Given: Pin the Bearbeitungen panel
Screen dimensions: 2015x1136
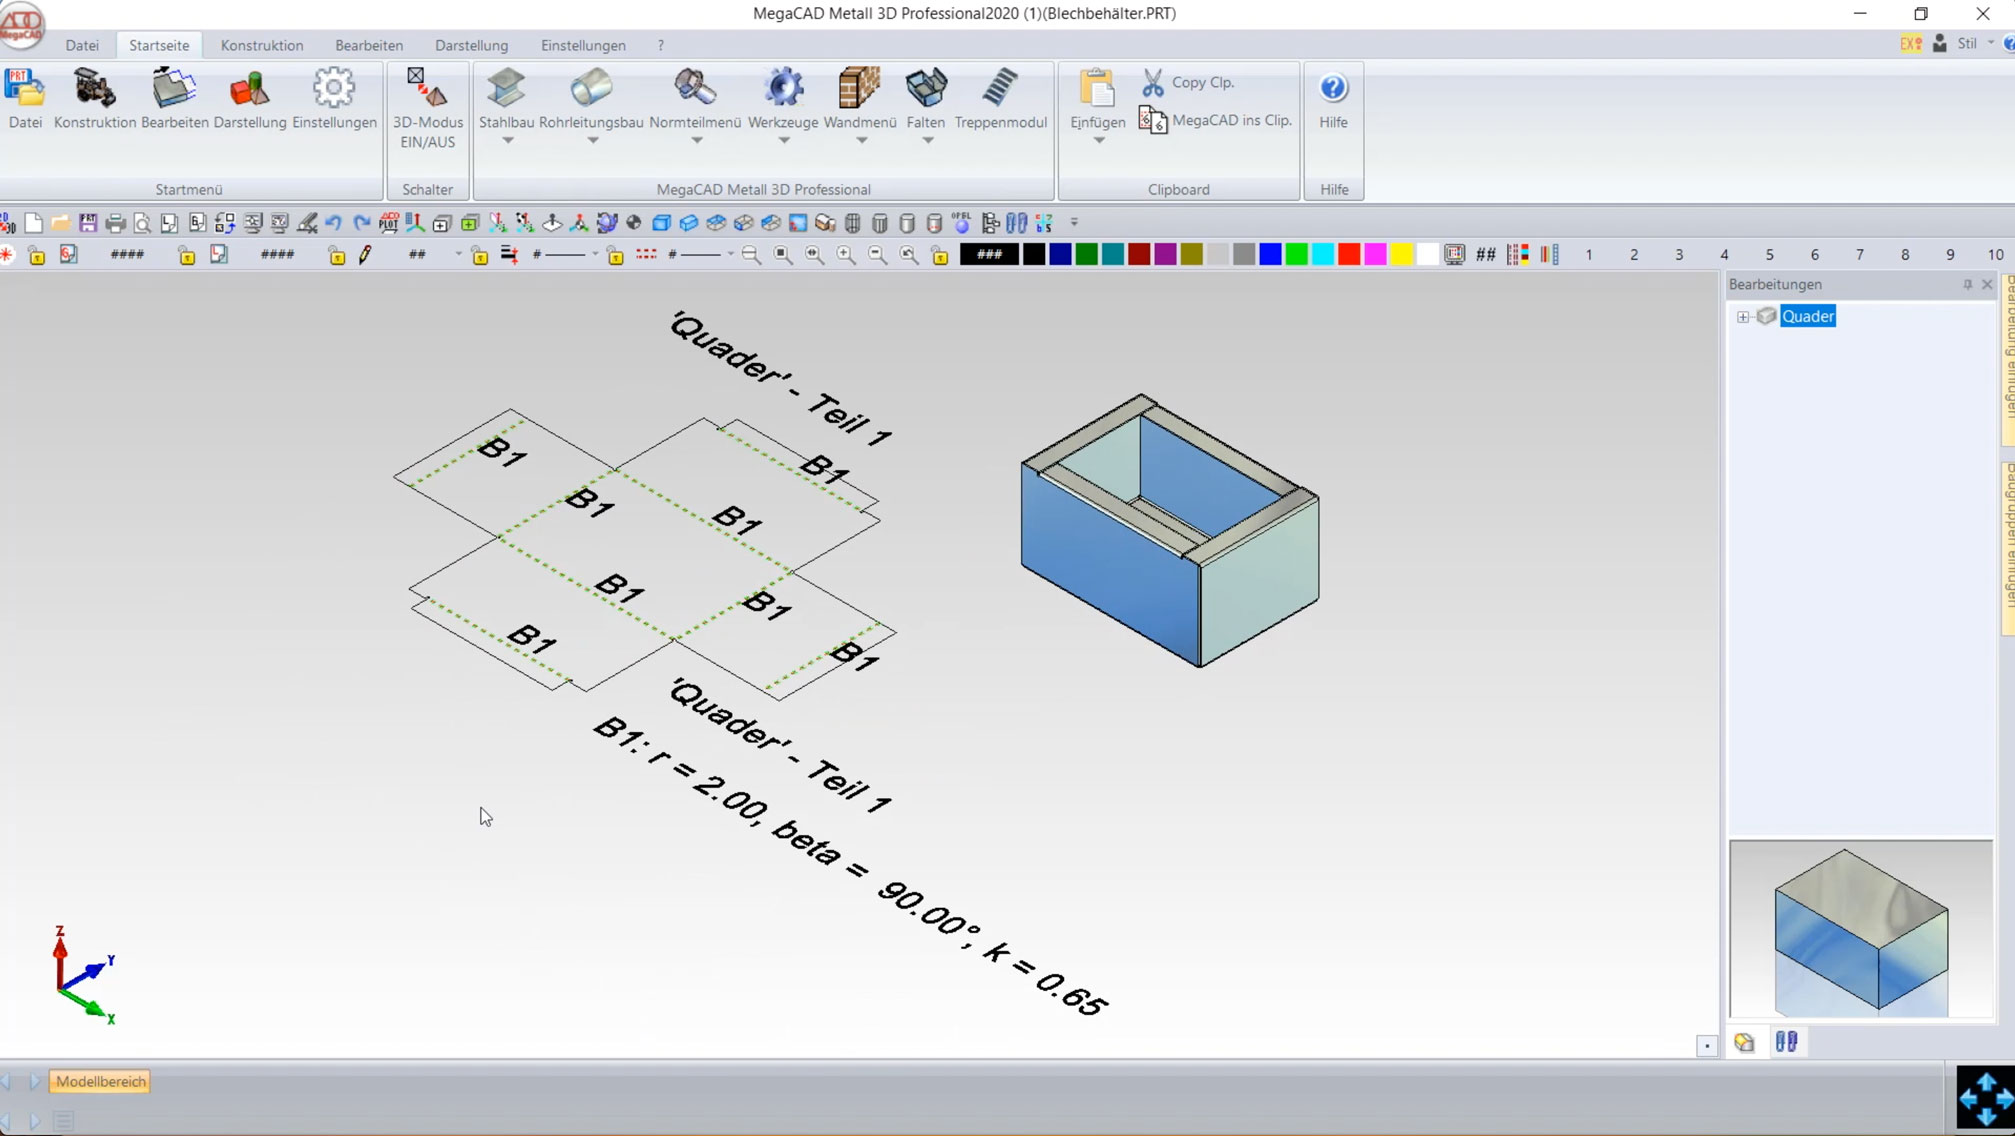Looking at the screenshot, I should 1967,285.
